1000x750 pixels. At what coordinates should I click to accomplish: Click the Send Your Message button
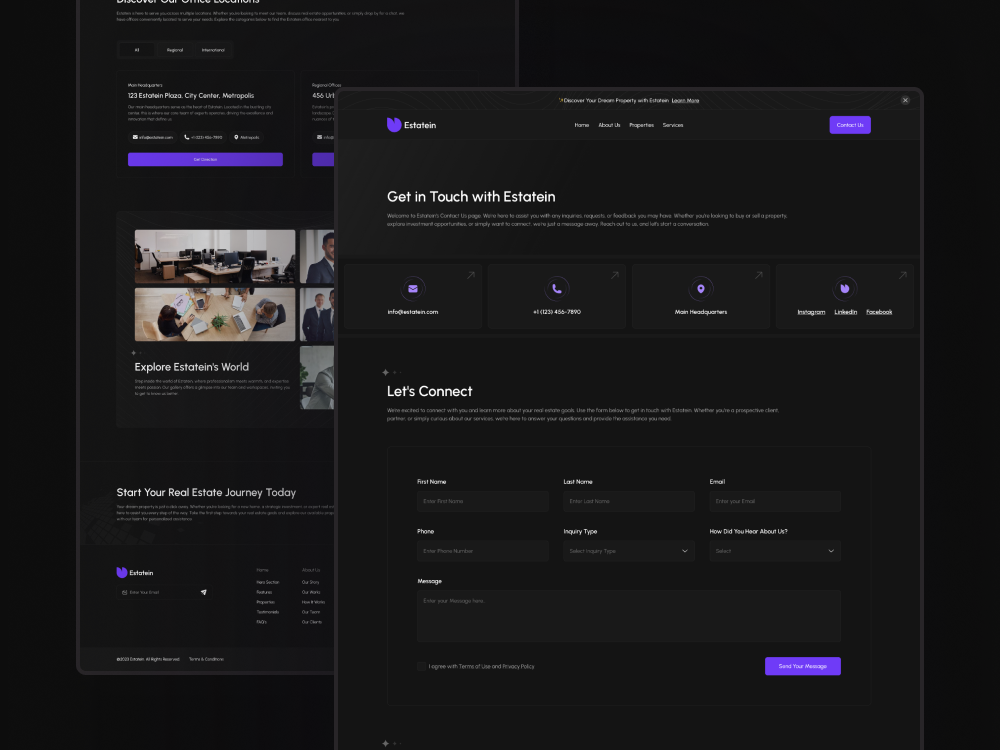click(x=802, y=666)
